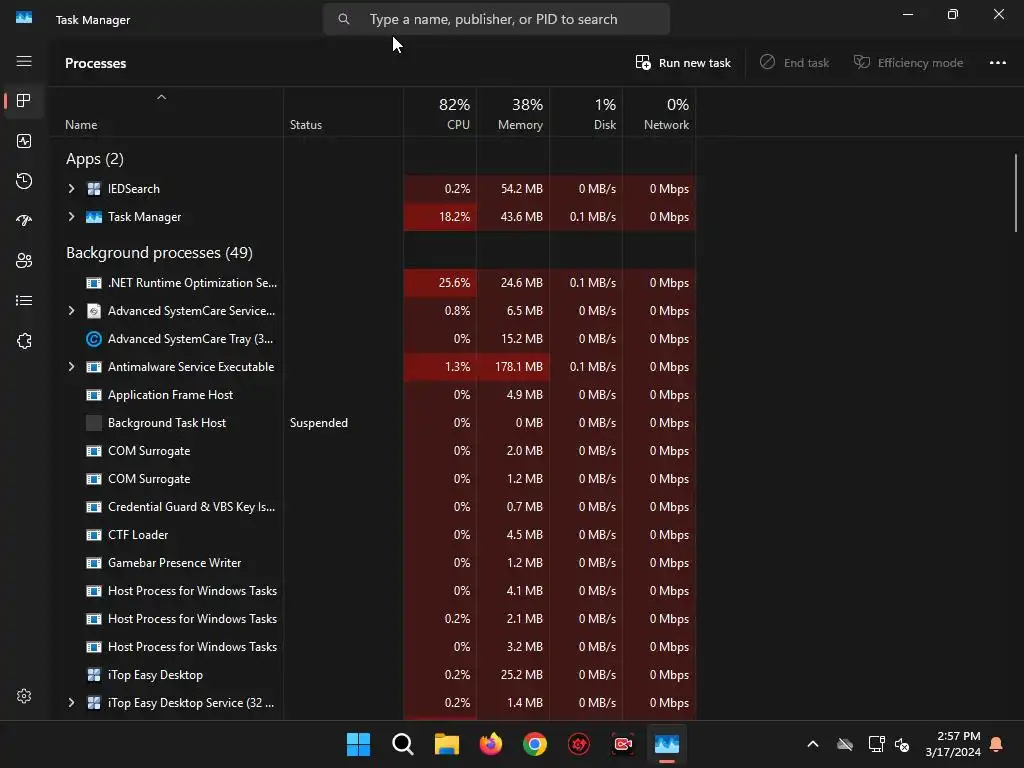This screenshot has width=1024, height=768.
Task: Expand the Task Manager app row
Action: pyautogui.click(x=71, y=217)
